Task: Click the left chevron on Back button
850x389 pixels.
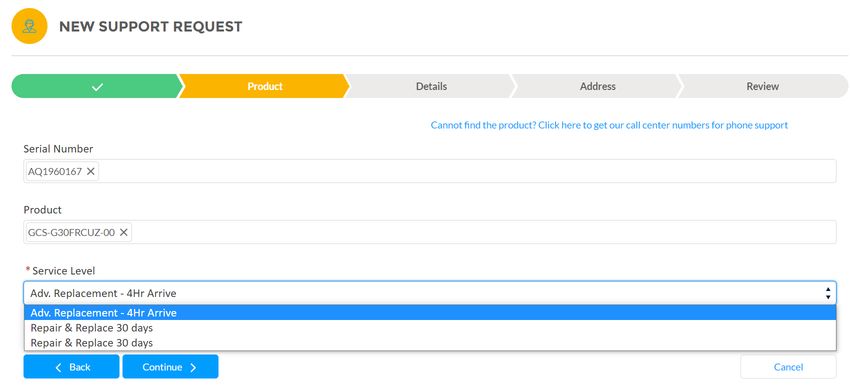Action: pyautogui.click(x=59, y=367)
